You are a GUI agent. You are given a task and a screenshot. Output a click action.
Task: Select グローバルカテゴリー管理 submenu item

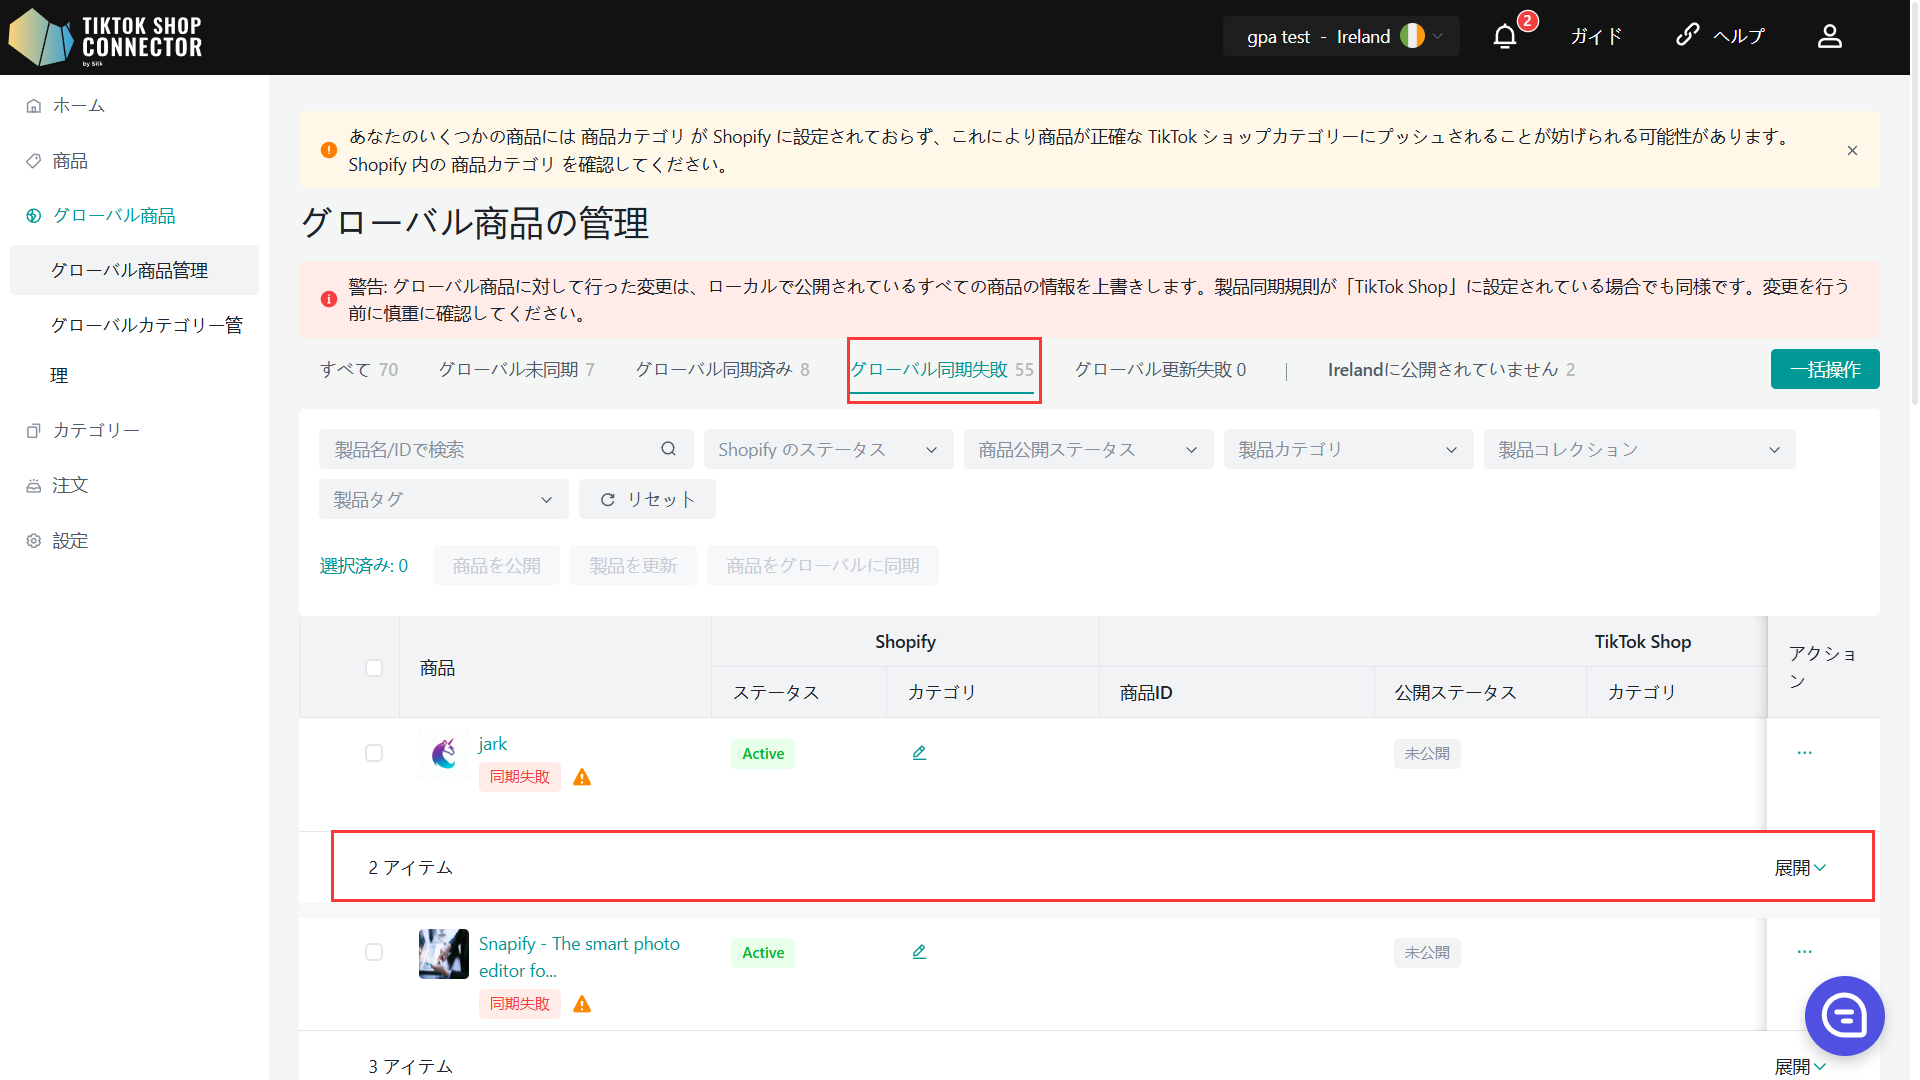(146, 350)
